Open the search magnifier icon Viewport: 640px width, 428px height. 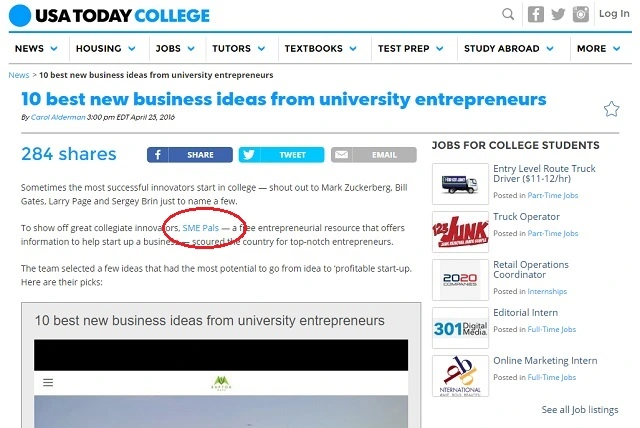click(x=509, y=14)
